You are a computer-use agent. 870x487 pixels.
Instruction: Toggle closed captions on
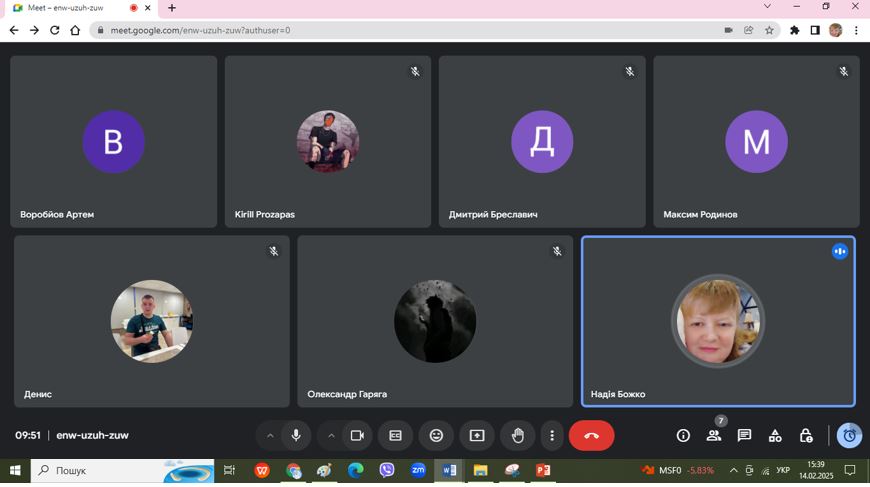pos(396,436)
